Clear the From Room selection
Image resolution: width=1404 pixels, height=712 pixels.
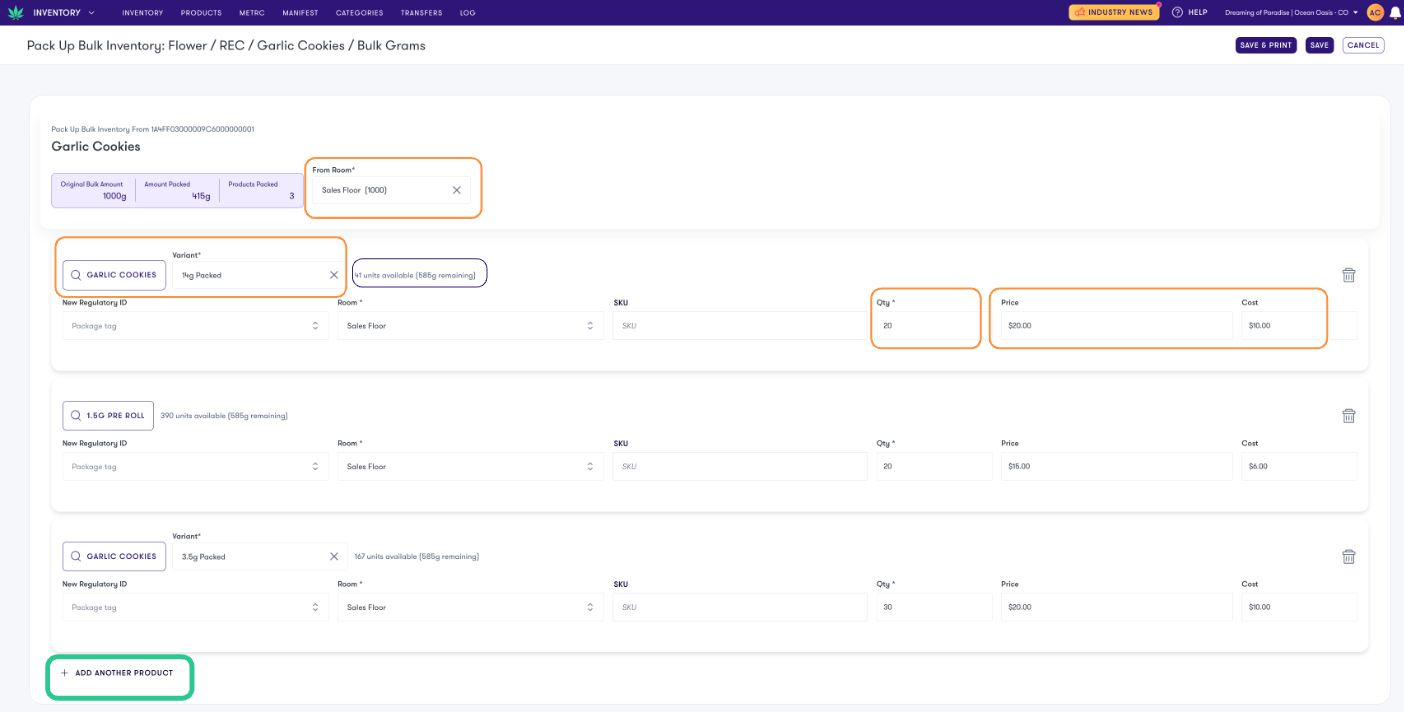tap(456, 190)
